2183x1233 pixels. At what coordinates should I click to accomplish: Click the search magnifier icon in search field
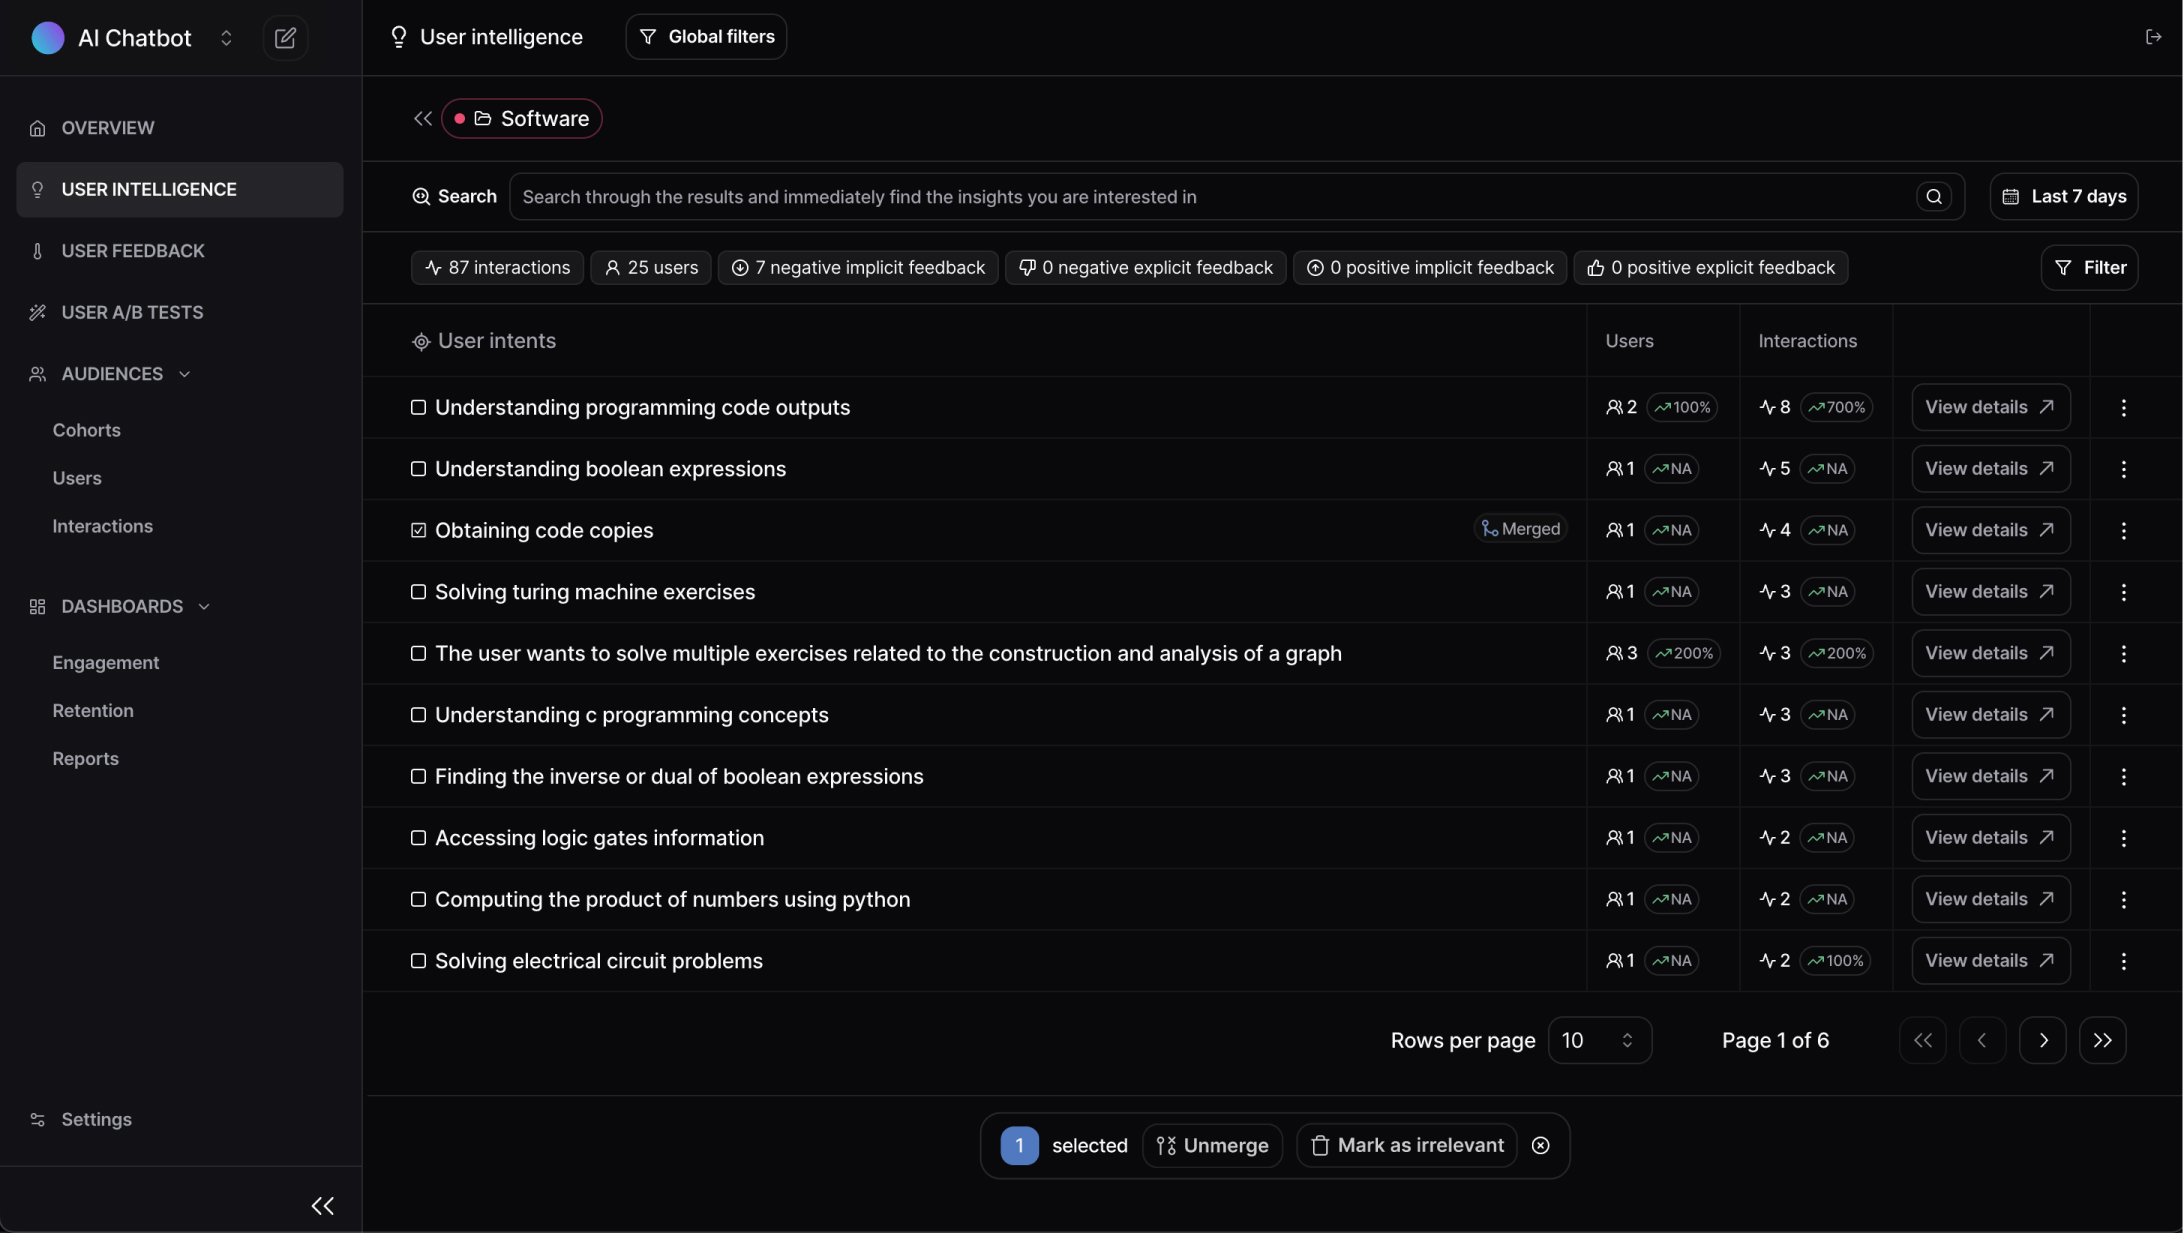[1933, 197]
